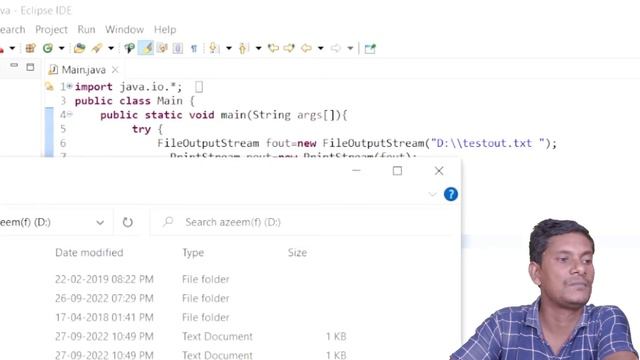Viewport: 640px width, 360px height.
Task: Open the Back history dropdown arrow
Action: (321, 48)
